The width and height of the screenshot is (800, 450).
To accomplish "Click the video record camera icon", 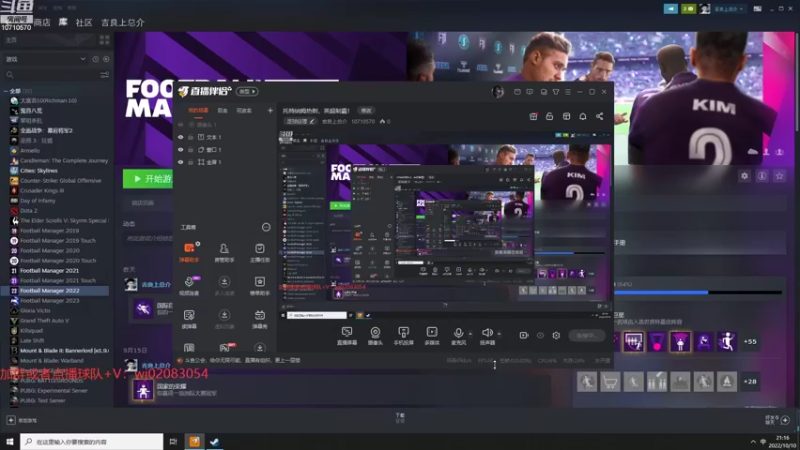I will [x=523, y=335].
